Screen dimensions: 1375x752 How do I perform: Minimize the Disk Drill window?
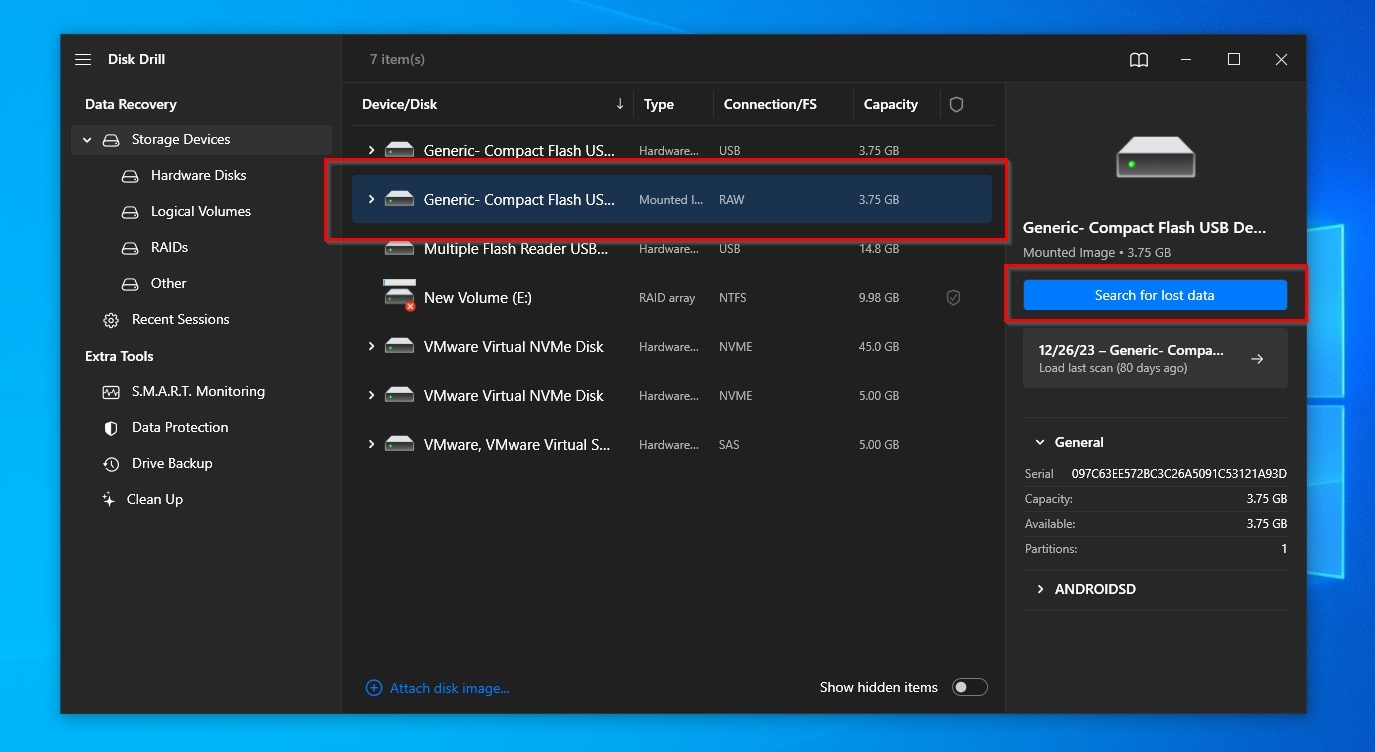pos(1186,60)
